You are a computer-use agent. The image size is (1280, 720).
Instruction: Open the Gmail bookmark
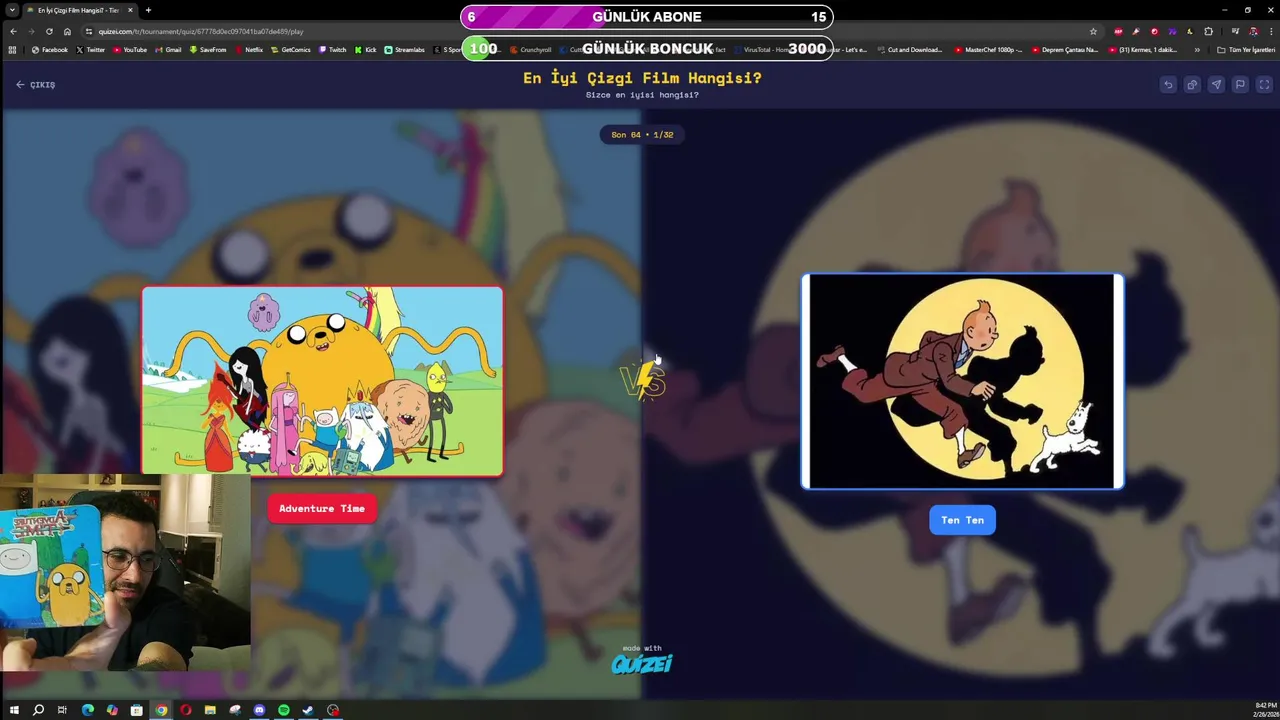coord(168,49)
